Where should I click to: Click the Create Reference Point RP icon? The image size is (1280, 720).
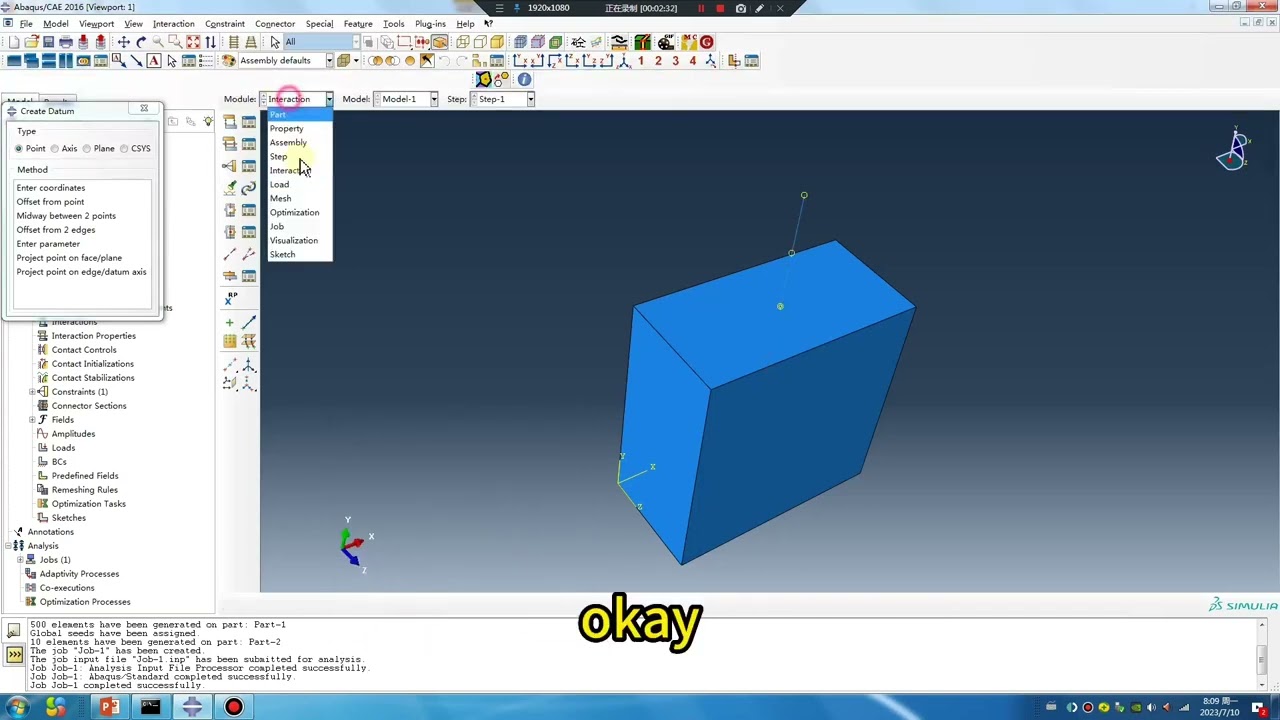[230, 298]
